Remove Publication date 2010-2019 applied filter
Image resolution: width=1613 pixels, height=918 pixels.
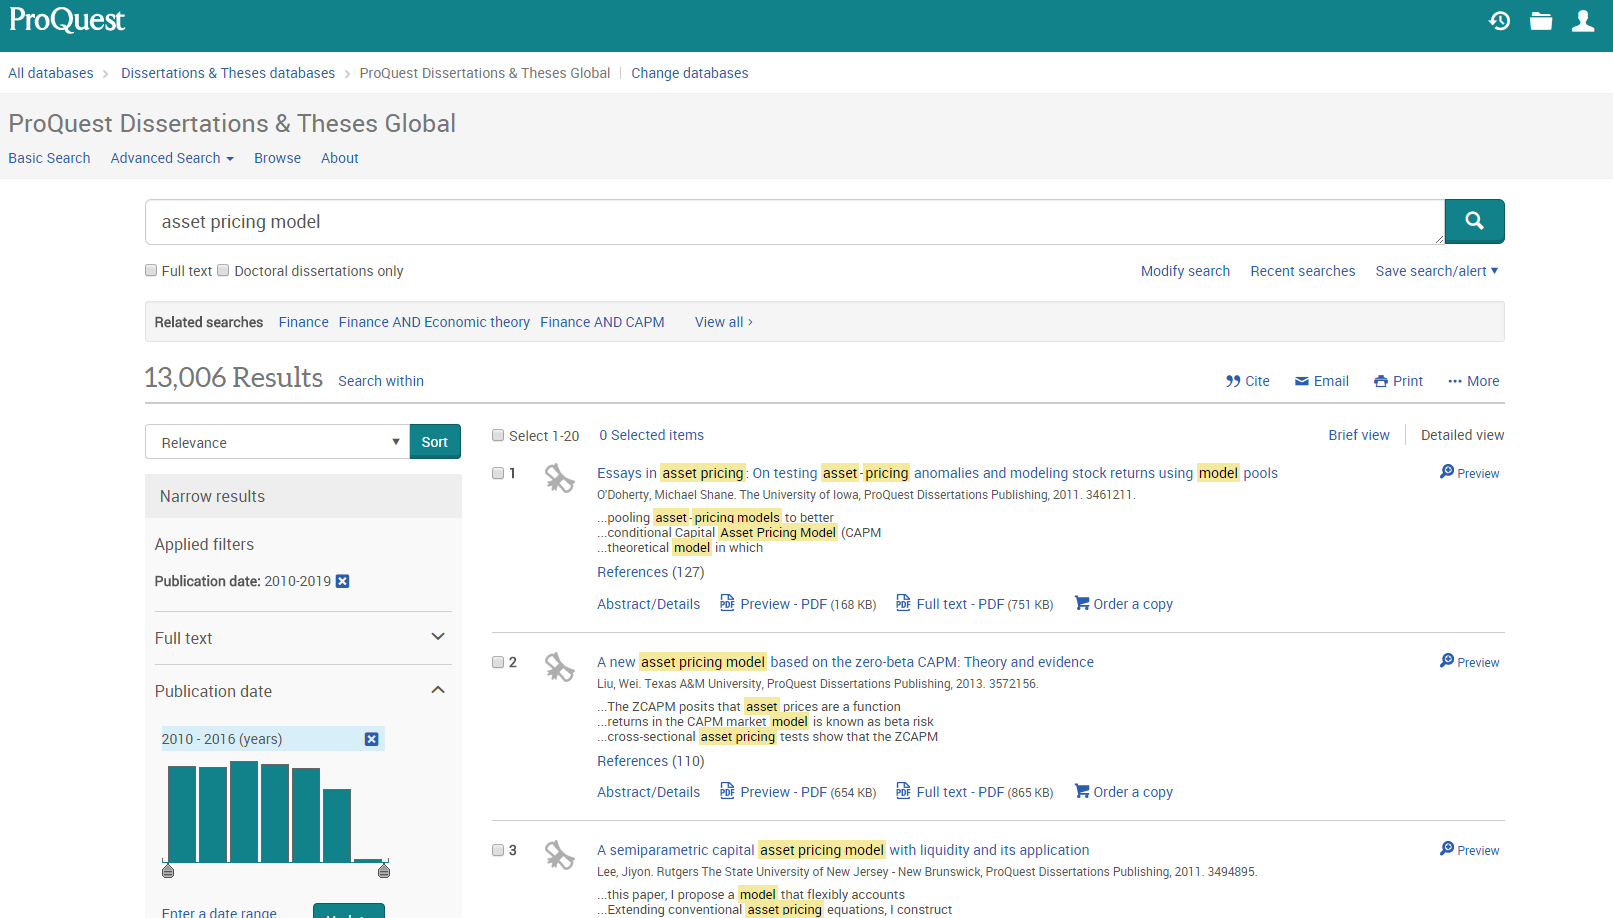tap(342, 581)
